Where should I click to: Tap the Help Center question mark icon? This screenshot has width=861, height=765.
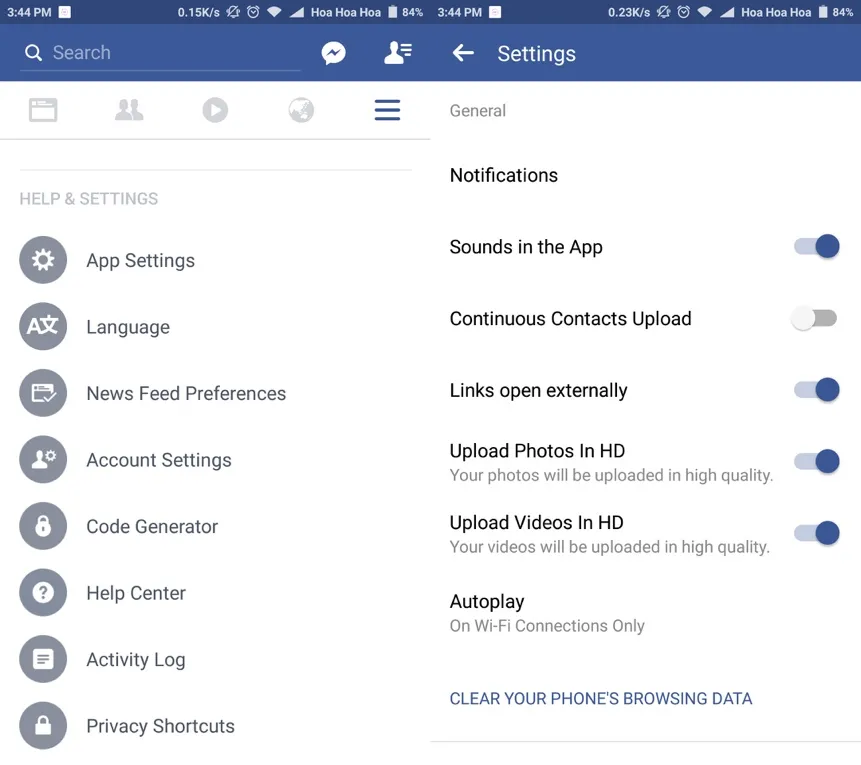(x=43, y=592)
